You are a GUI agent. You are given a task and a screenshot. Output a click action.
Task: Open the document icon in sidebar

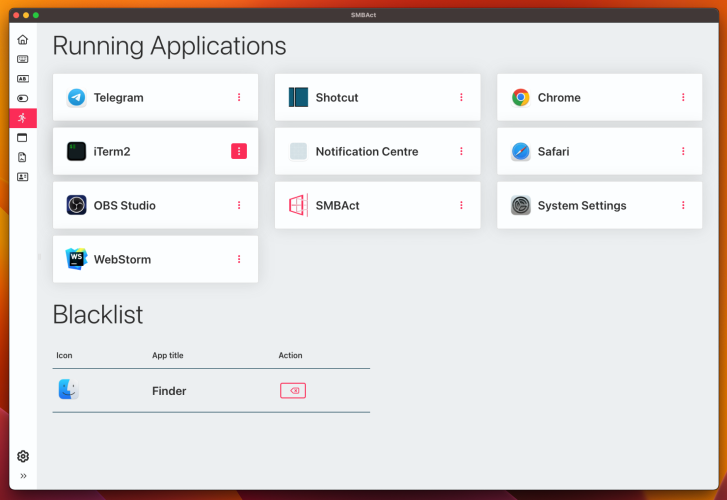pos(23,157)
